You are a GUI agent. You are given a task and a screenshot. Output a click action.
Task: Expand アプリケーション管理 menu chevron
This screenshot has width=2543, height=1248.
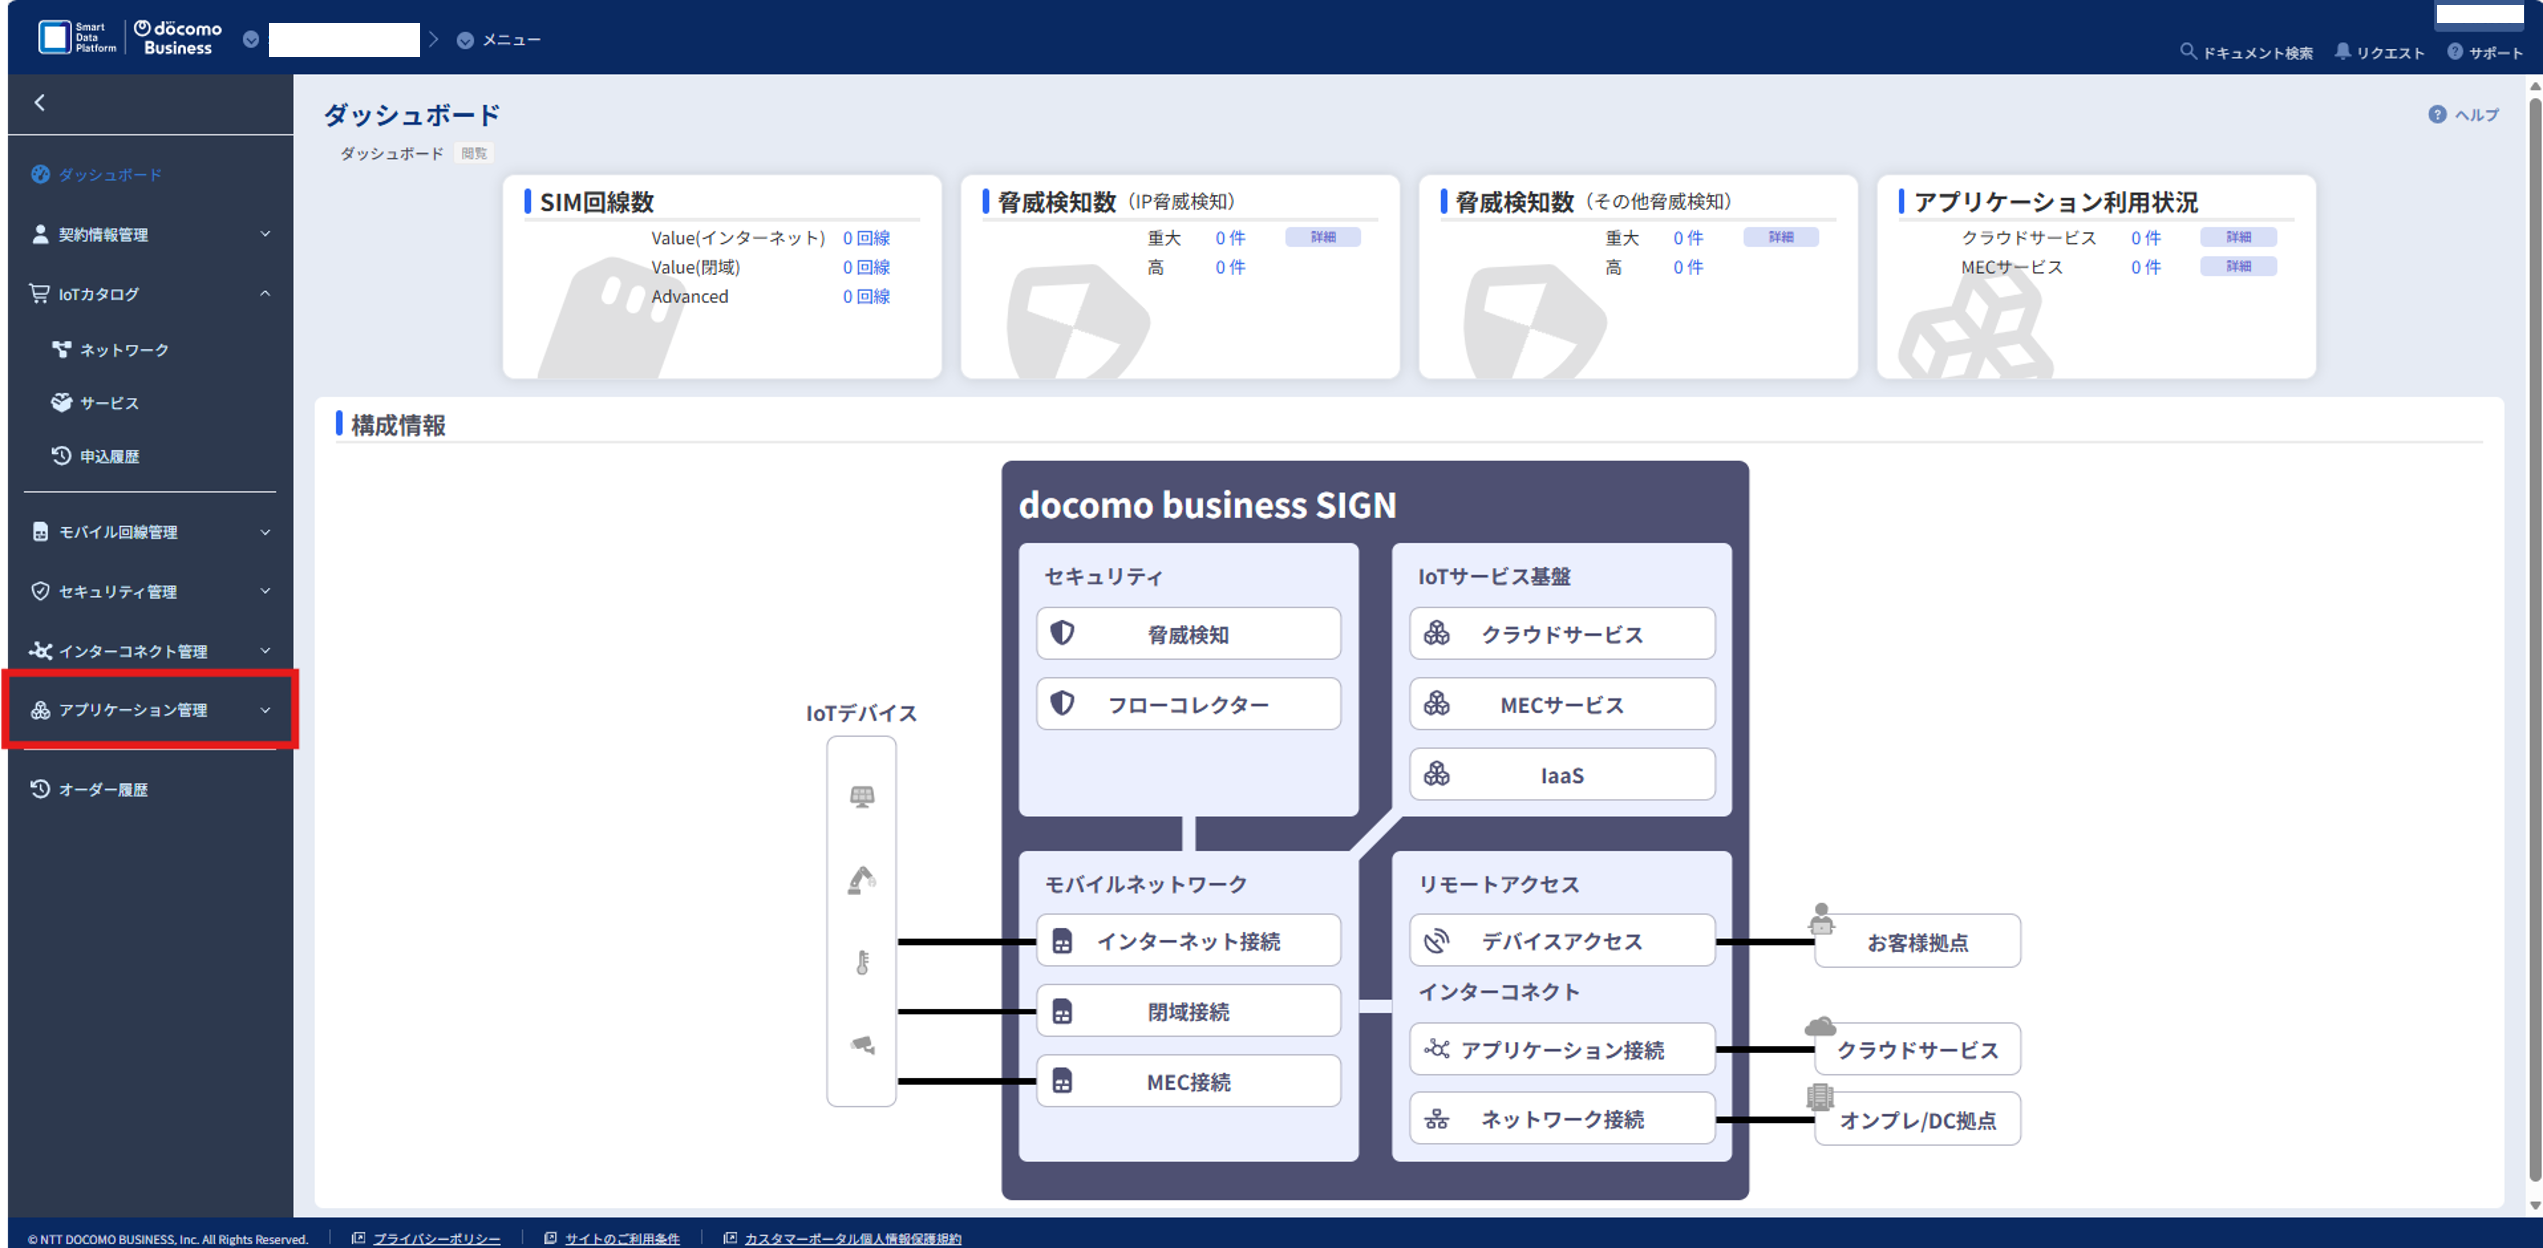(x=265, y=710)
